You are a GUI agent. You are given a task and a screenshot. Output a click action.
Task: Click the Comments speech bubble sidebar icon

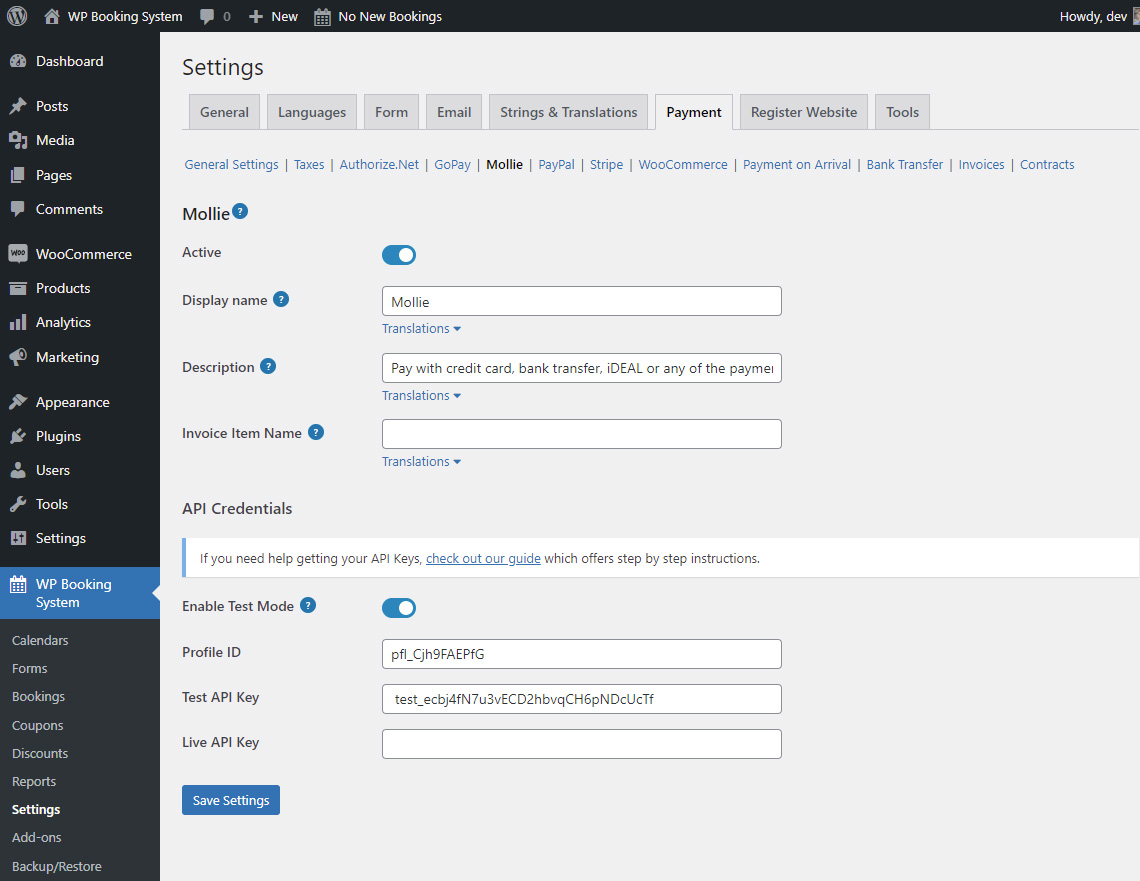point(18,209)
